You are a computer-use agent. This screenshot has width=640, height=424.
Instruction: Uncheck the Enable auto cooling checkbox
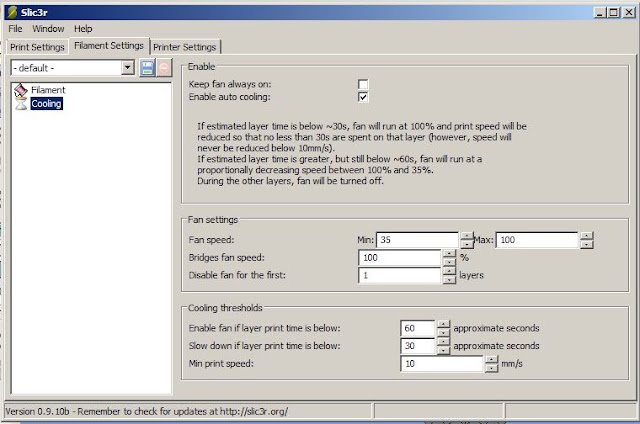(363, 97)
